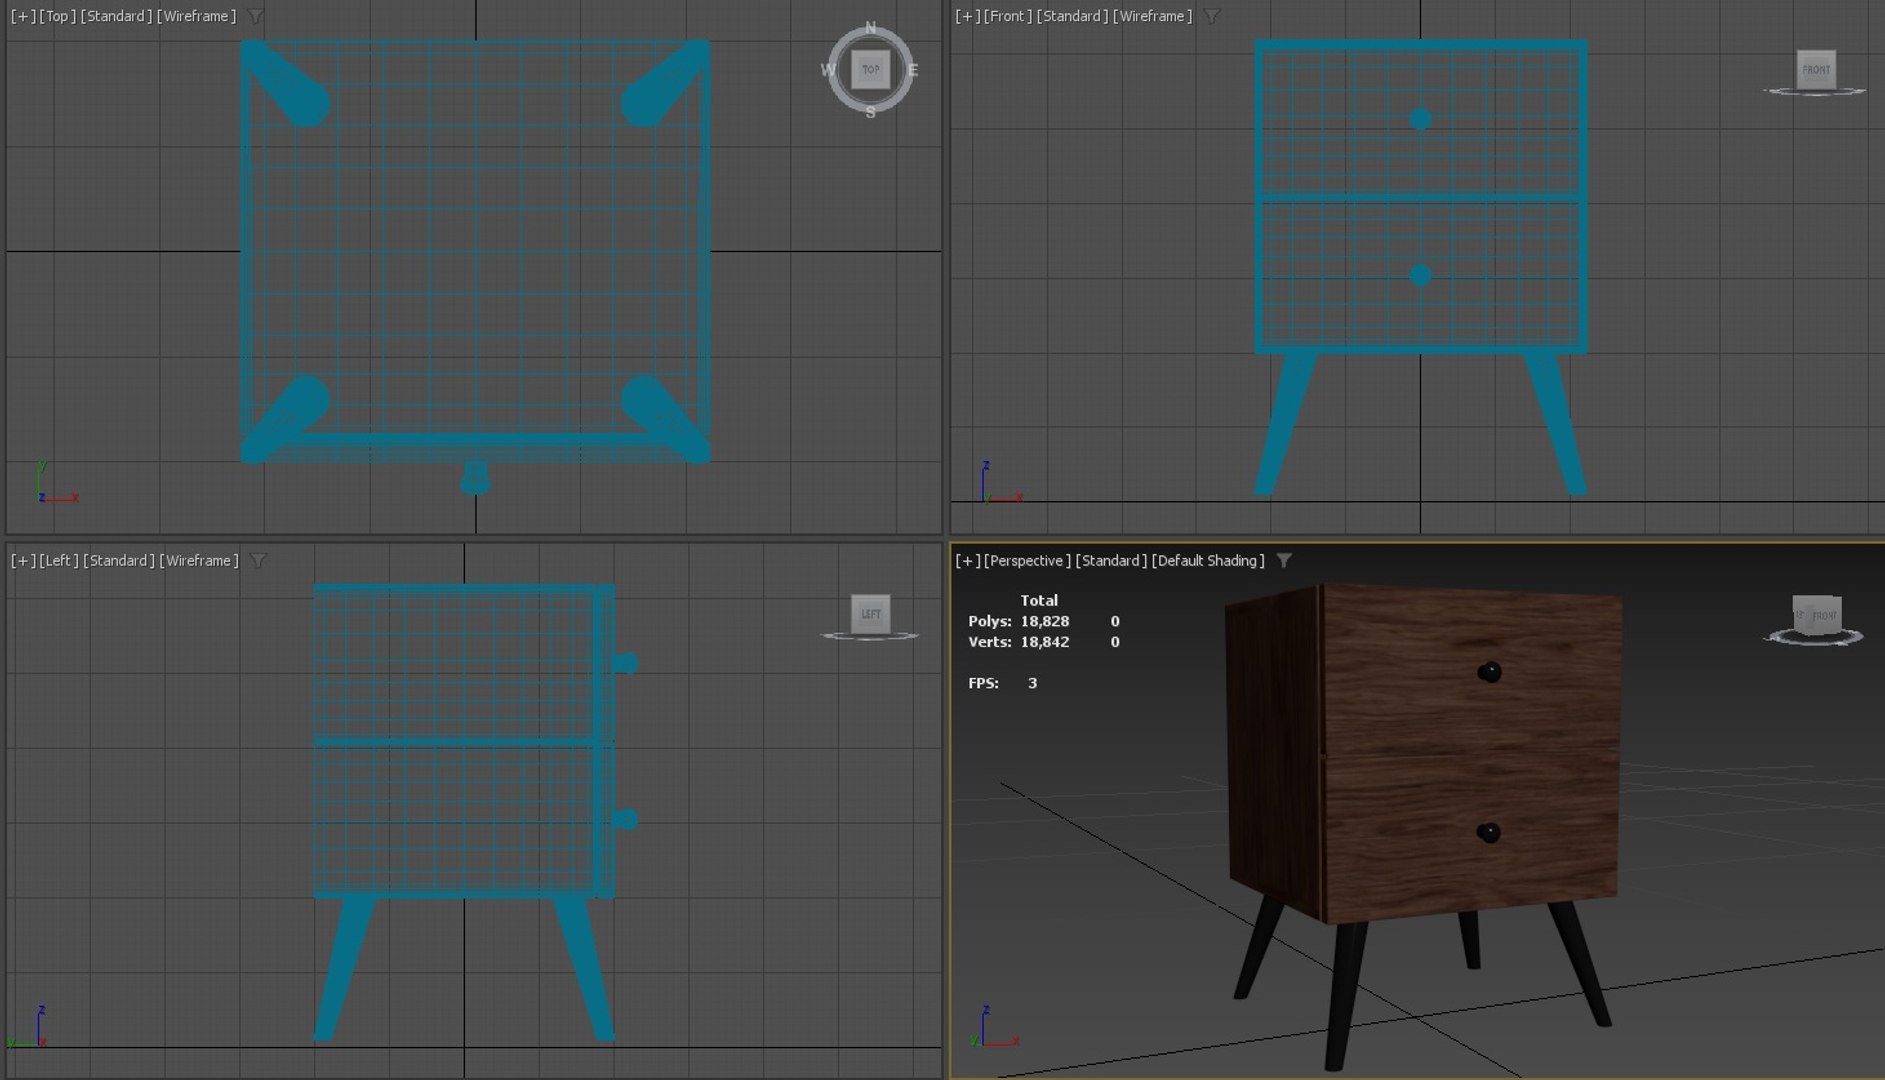The image size is (1885, 1080).
Task: Open the [+] menu in Left viewport
Action: tap(23, 561)
